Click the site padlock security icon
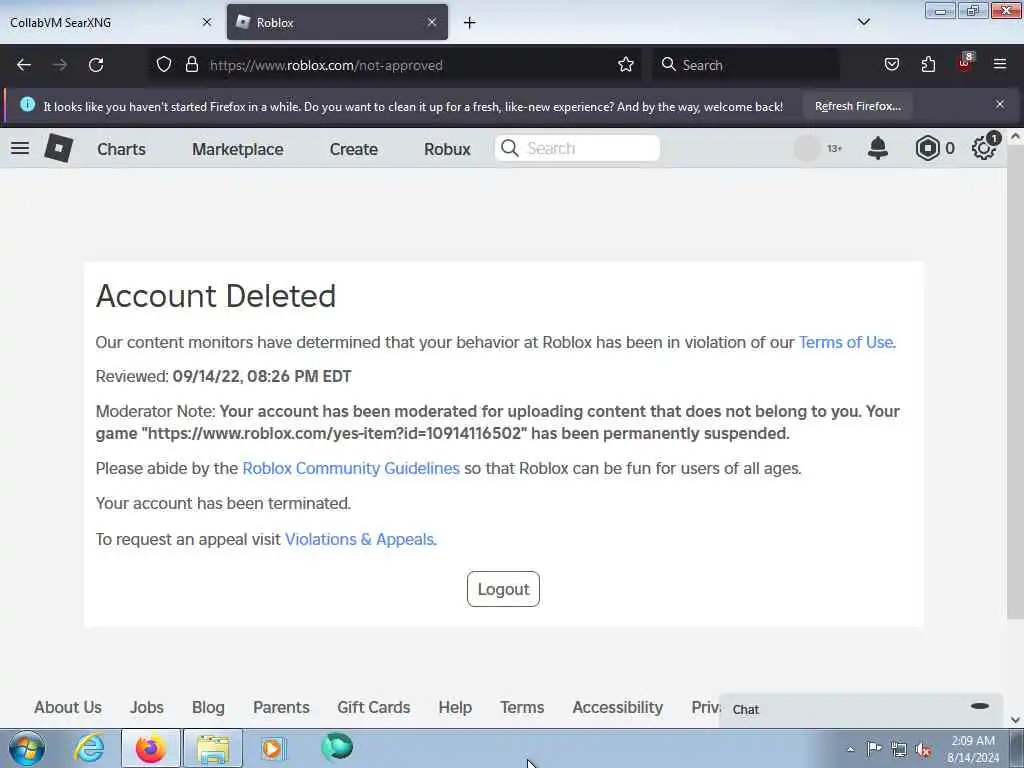Viewport: 1024px width, 768px height. [x=191, y=65]
